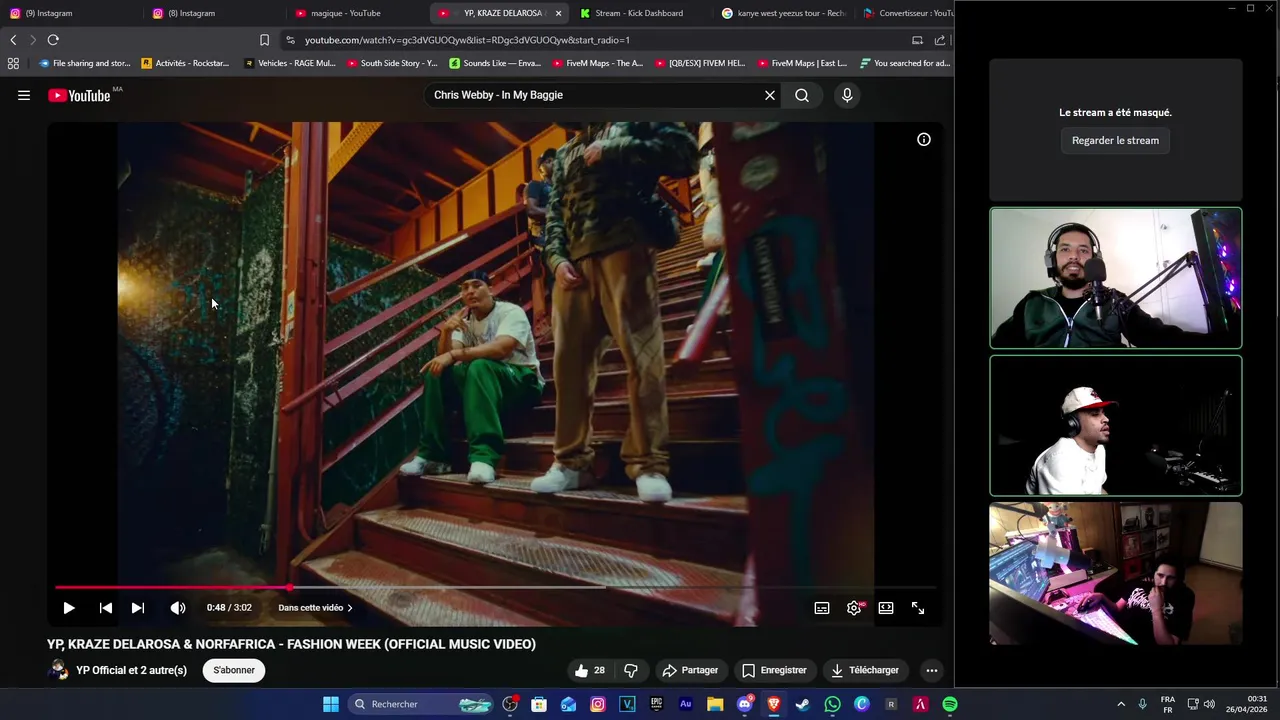Open the video info card icon
The width and height of the screenshot is (1280, 720).
924,140
